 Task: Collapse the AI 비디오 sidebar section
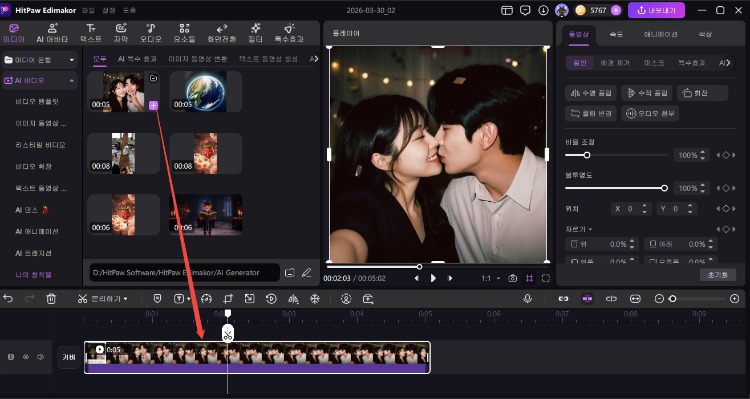click(x=72, y=80)
